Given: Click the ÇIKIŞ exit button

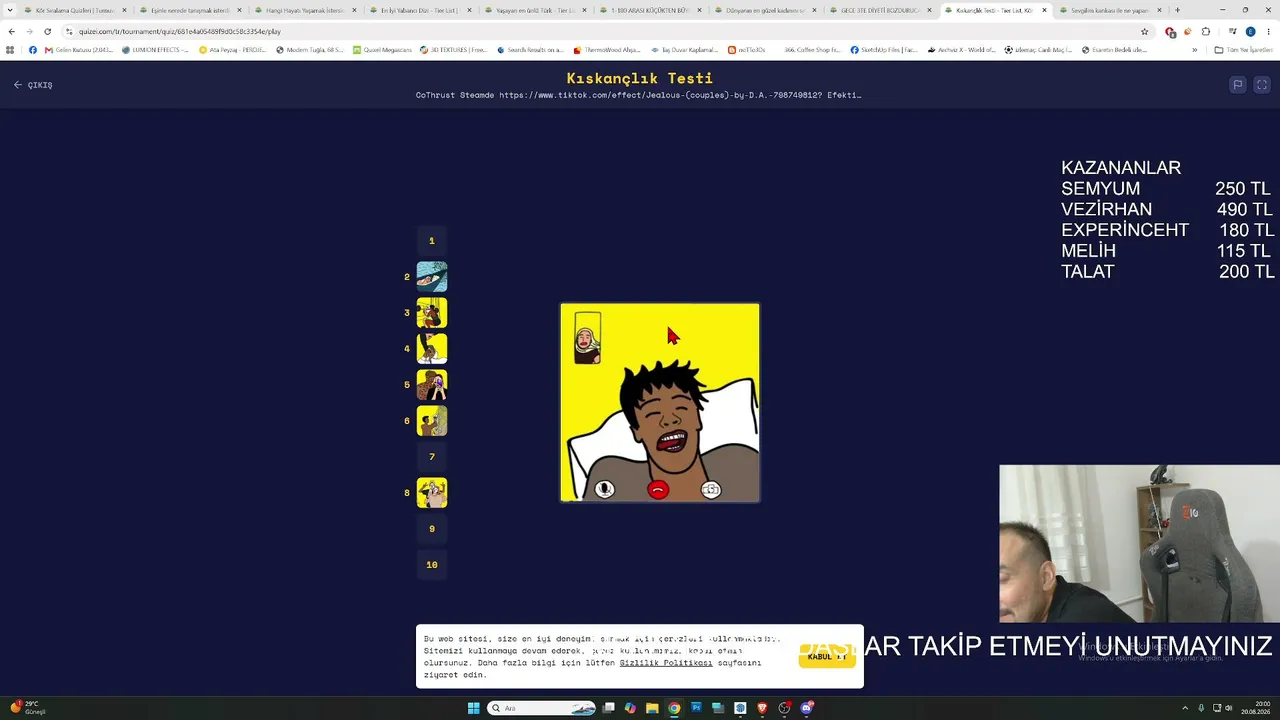Looking at the screenshot, I should [33, 85].
